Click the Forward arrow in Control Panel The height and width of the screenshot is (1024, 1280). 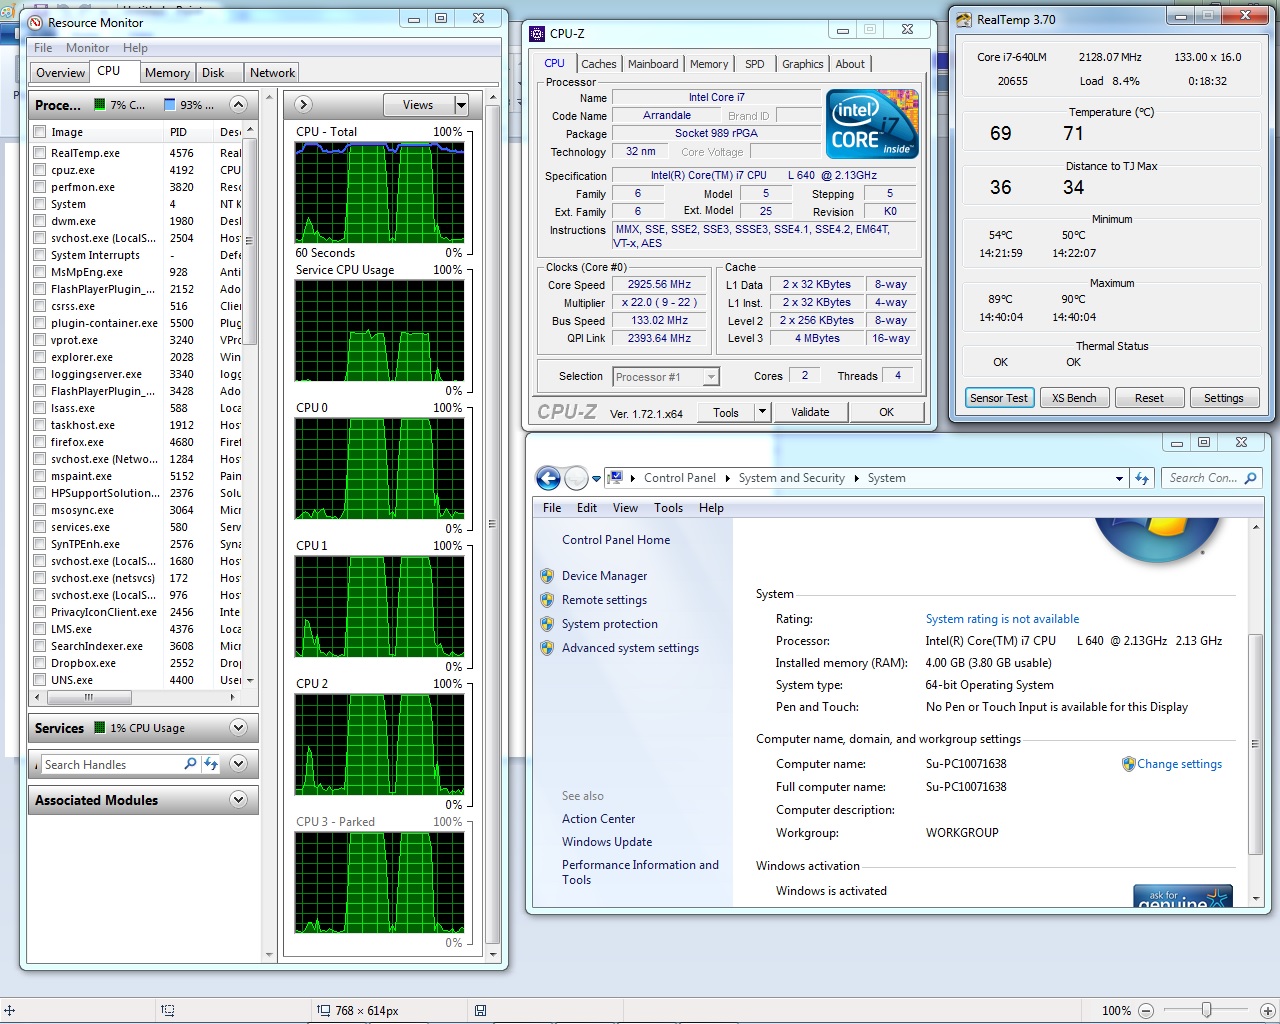[x=576, y=478]
